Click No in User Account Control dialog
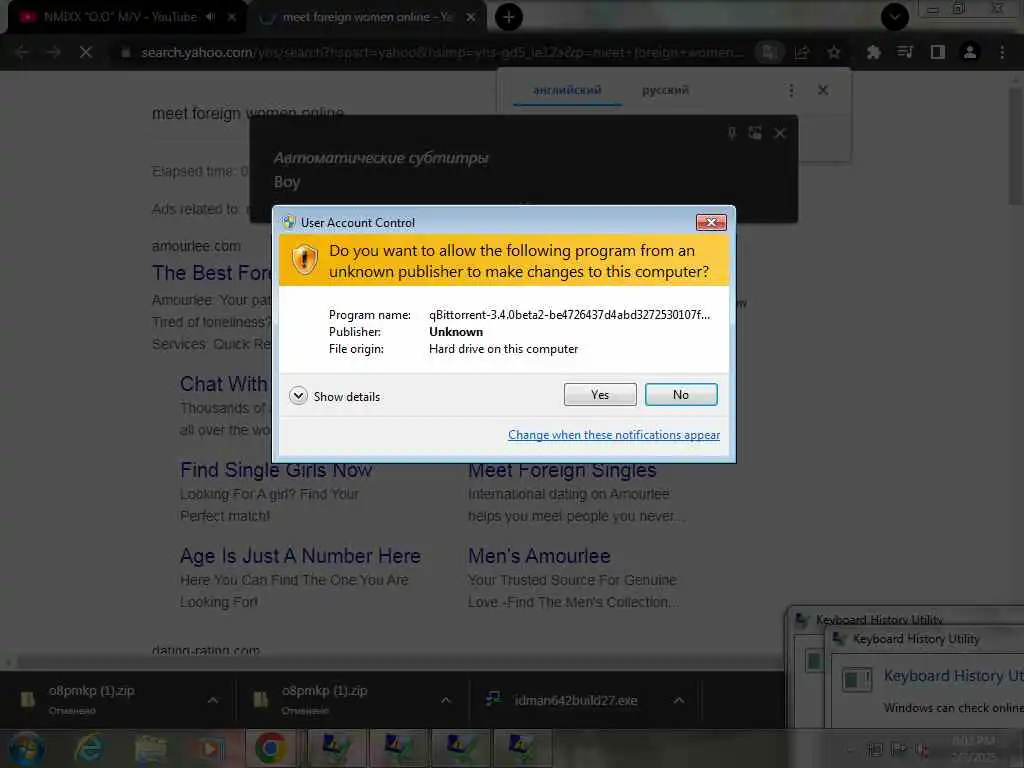 pyautogui.click(x=680, y=394)
